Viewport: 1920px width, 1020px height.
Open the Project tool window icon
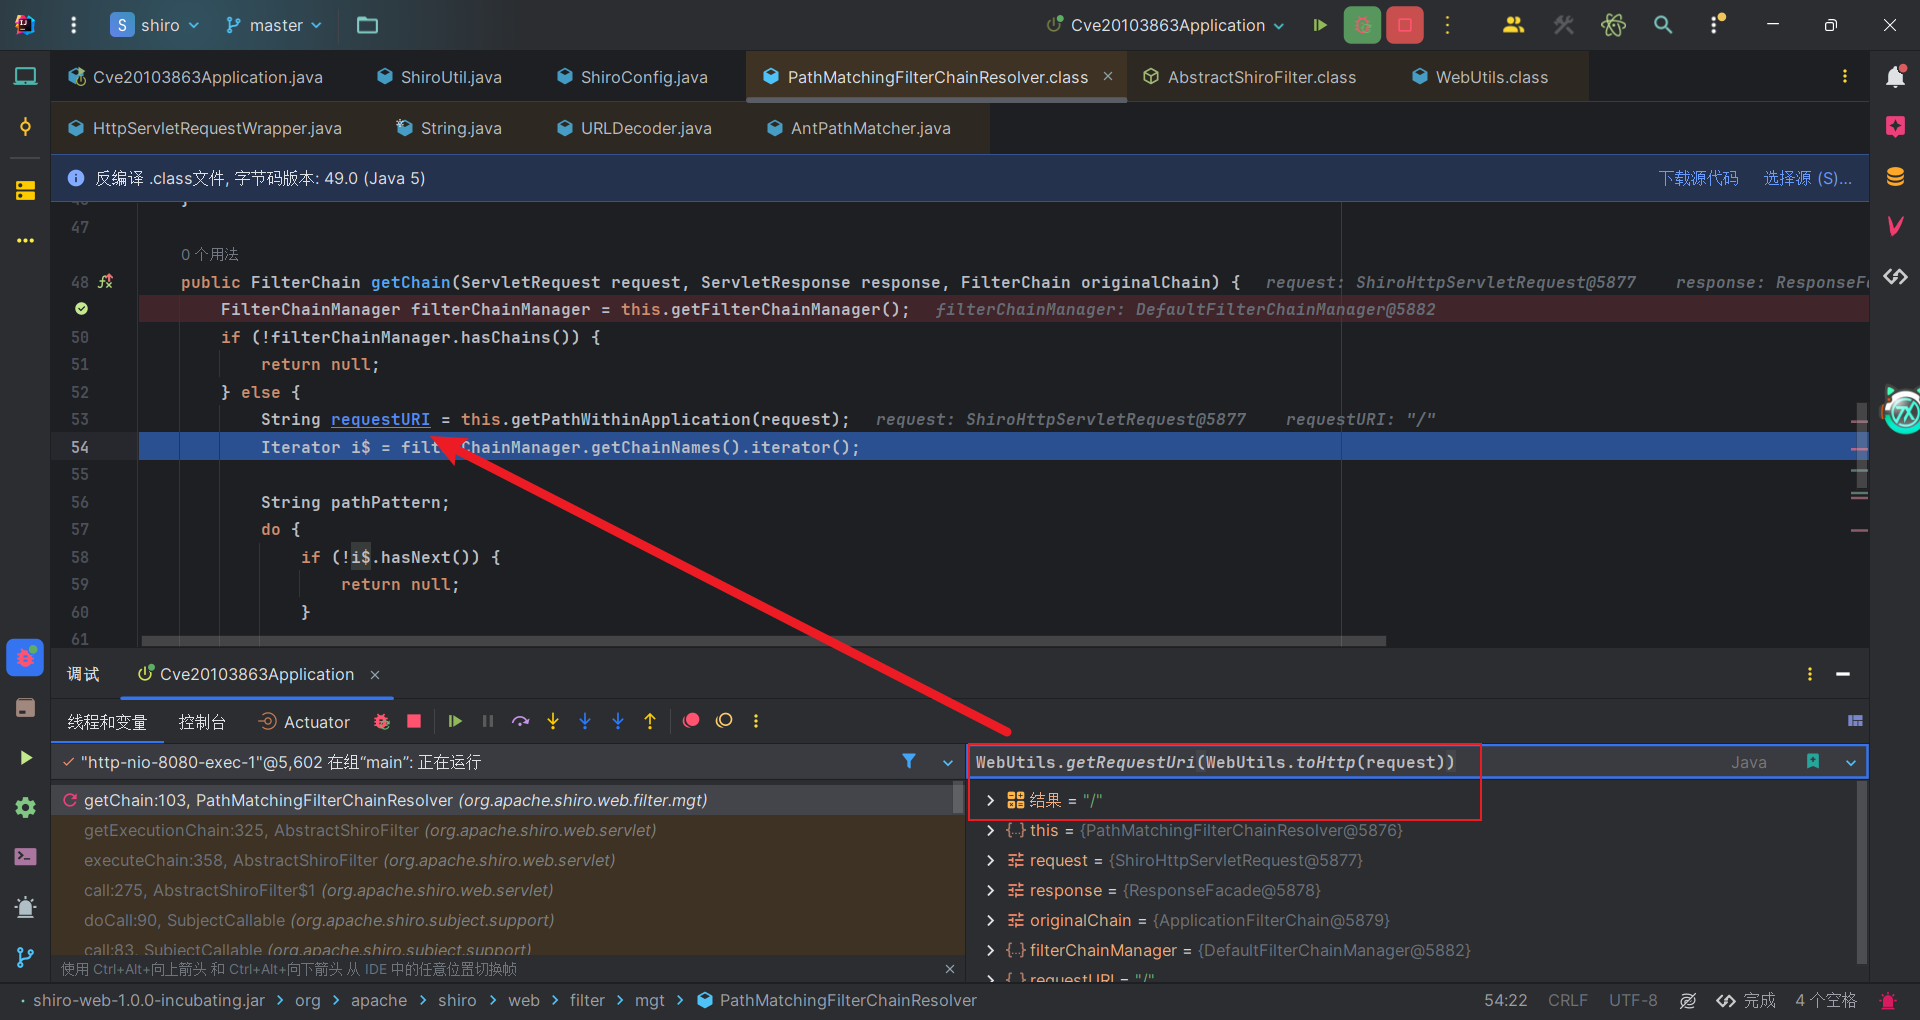(x=25, y=76)
